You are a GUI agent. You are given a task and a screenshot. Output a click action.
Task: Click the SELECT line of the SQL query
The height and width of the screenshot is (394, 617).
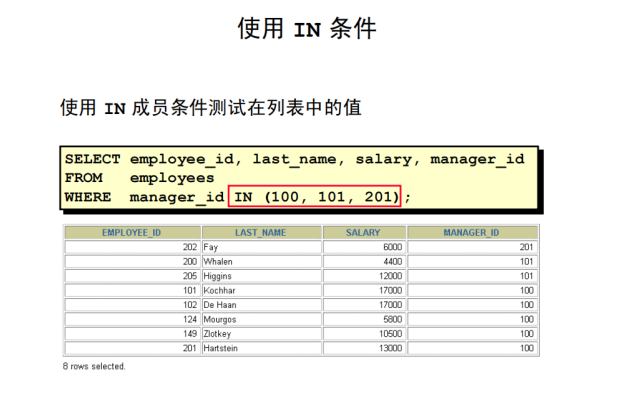click(295, 159)
